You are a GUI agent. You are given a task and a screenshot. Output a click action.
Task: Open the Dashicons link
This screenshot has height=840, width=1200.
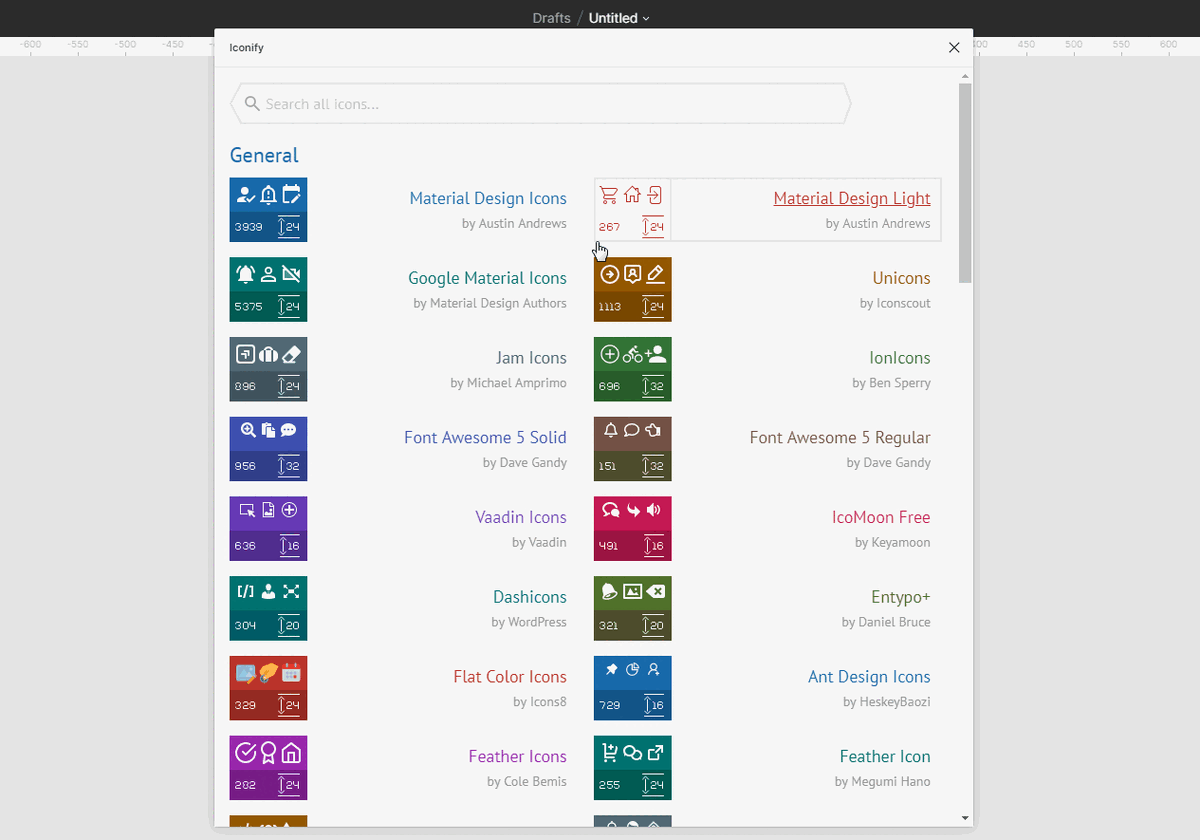530,597
